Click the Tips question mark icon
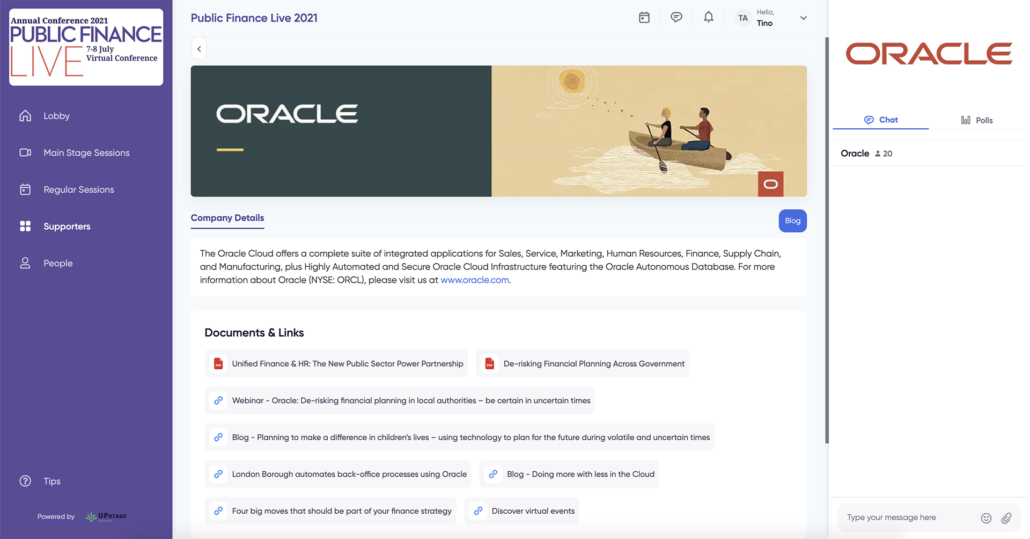1030x539 pixels. tap(25, 481)
